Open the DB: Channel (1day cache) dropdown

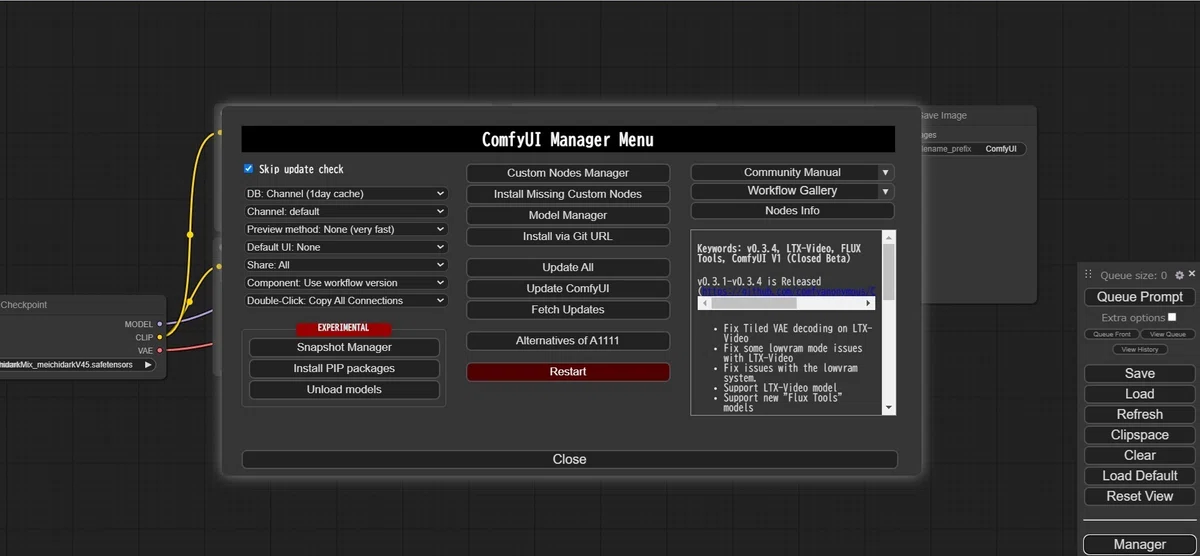346,193
